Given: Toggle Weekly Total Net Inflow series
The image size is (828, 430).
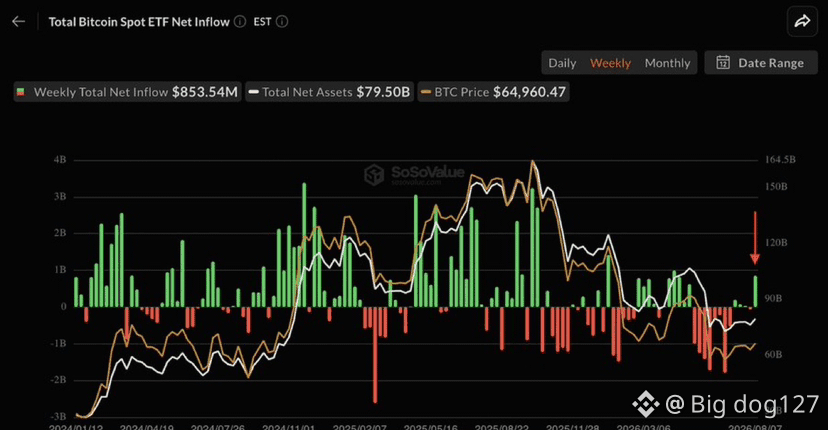Looking at the screenshot, I should coord(127,92).
